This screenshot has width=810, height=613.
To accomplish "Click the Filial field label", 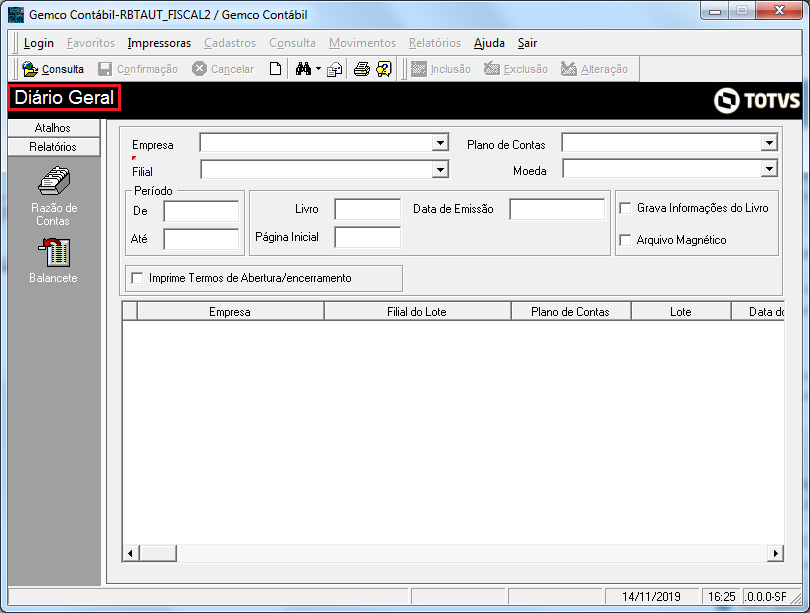I will [x=143, y=171].
